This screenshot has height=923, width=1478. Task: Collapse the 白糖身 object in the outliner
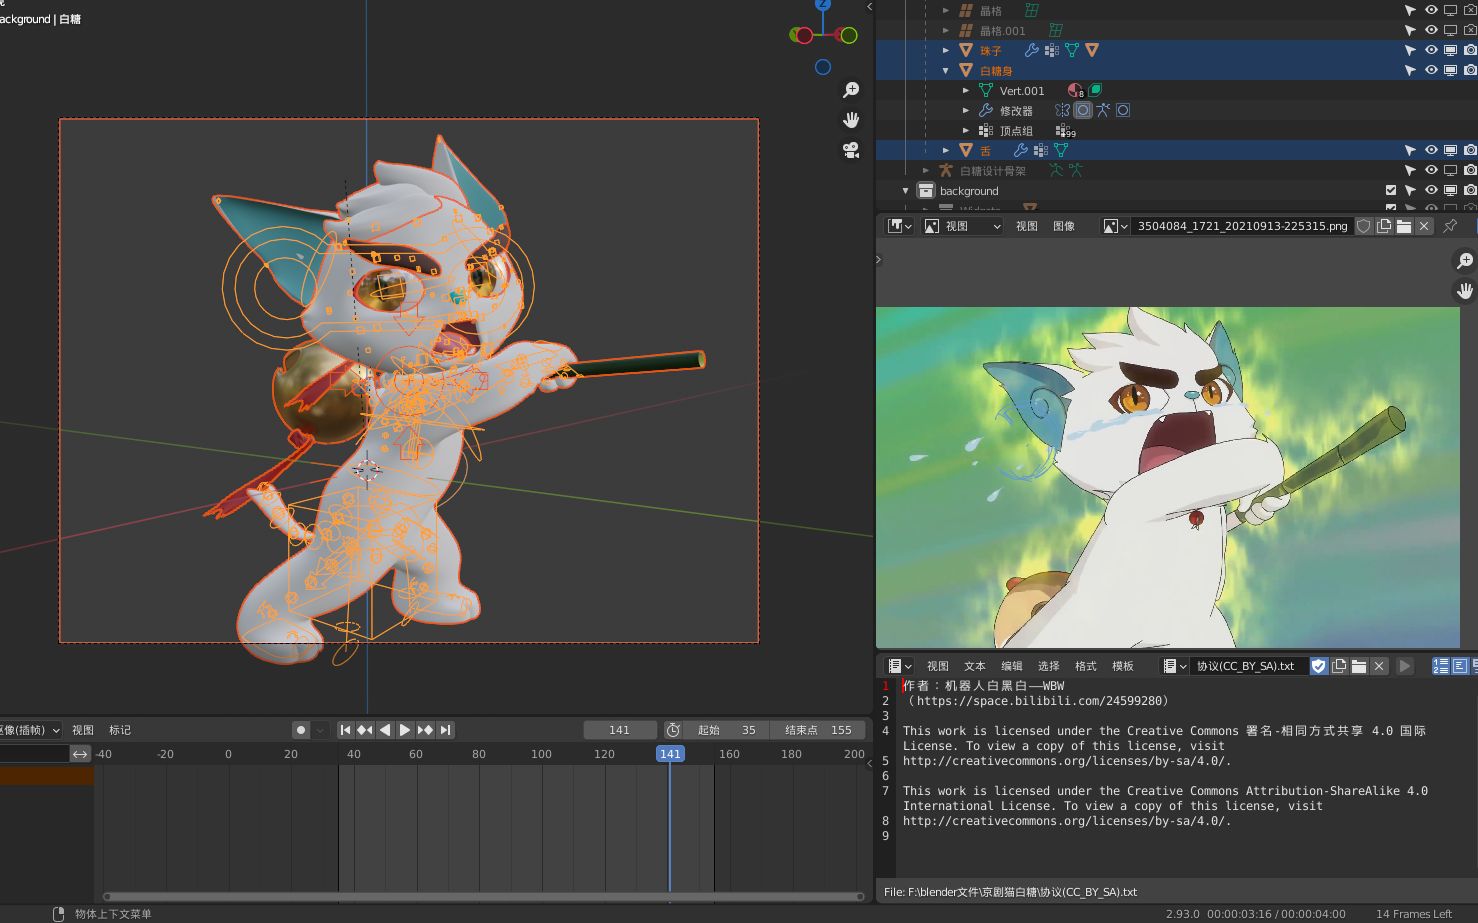(944, 70)
